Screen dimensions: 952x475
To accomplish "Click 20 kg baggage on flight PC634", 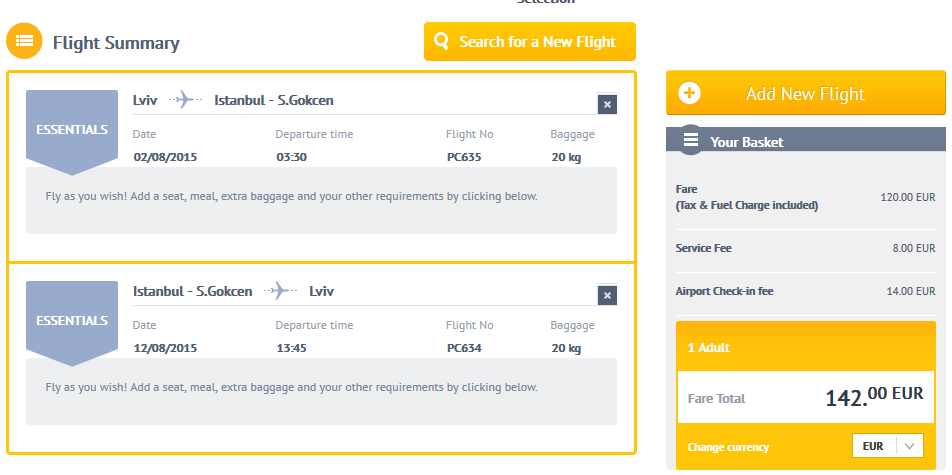I will [566, 348].
